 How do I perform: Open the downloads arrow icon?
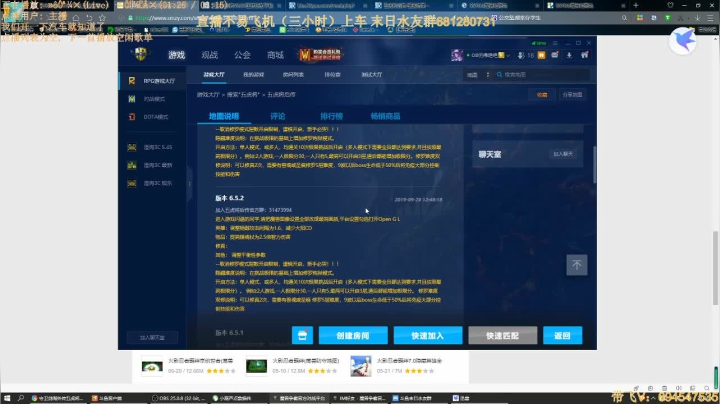569,55
